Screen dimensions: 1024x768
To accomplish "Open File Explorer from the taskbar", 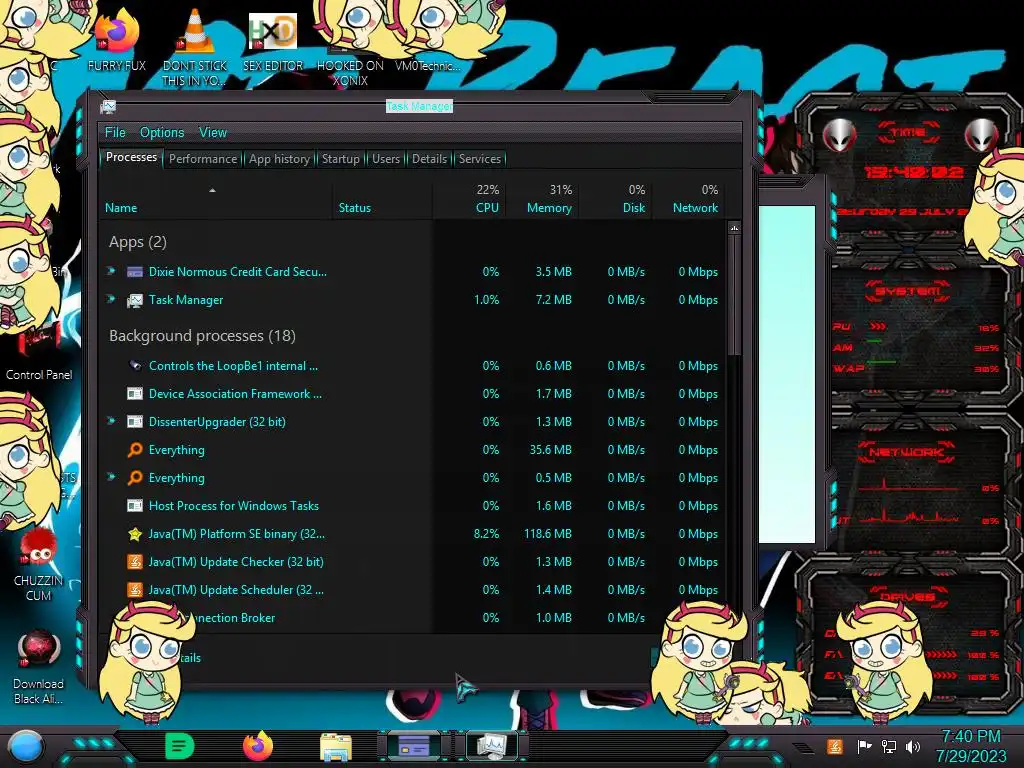I will [x=336, y=747].
